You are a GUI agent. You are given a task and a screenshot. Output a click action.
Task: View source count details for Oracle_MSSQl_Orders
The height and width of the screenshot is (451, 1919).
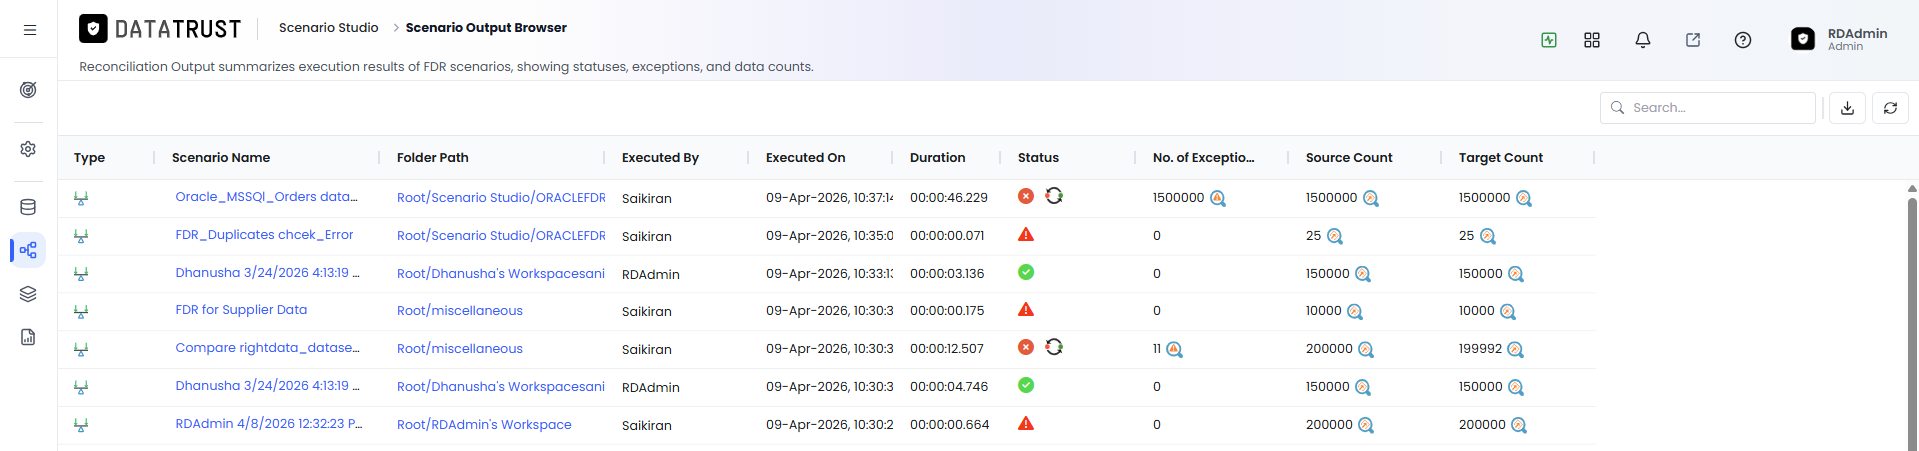coord(1371,198)
